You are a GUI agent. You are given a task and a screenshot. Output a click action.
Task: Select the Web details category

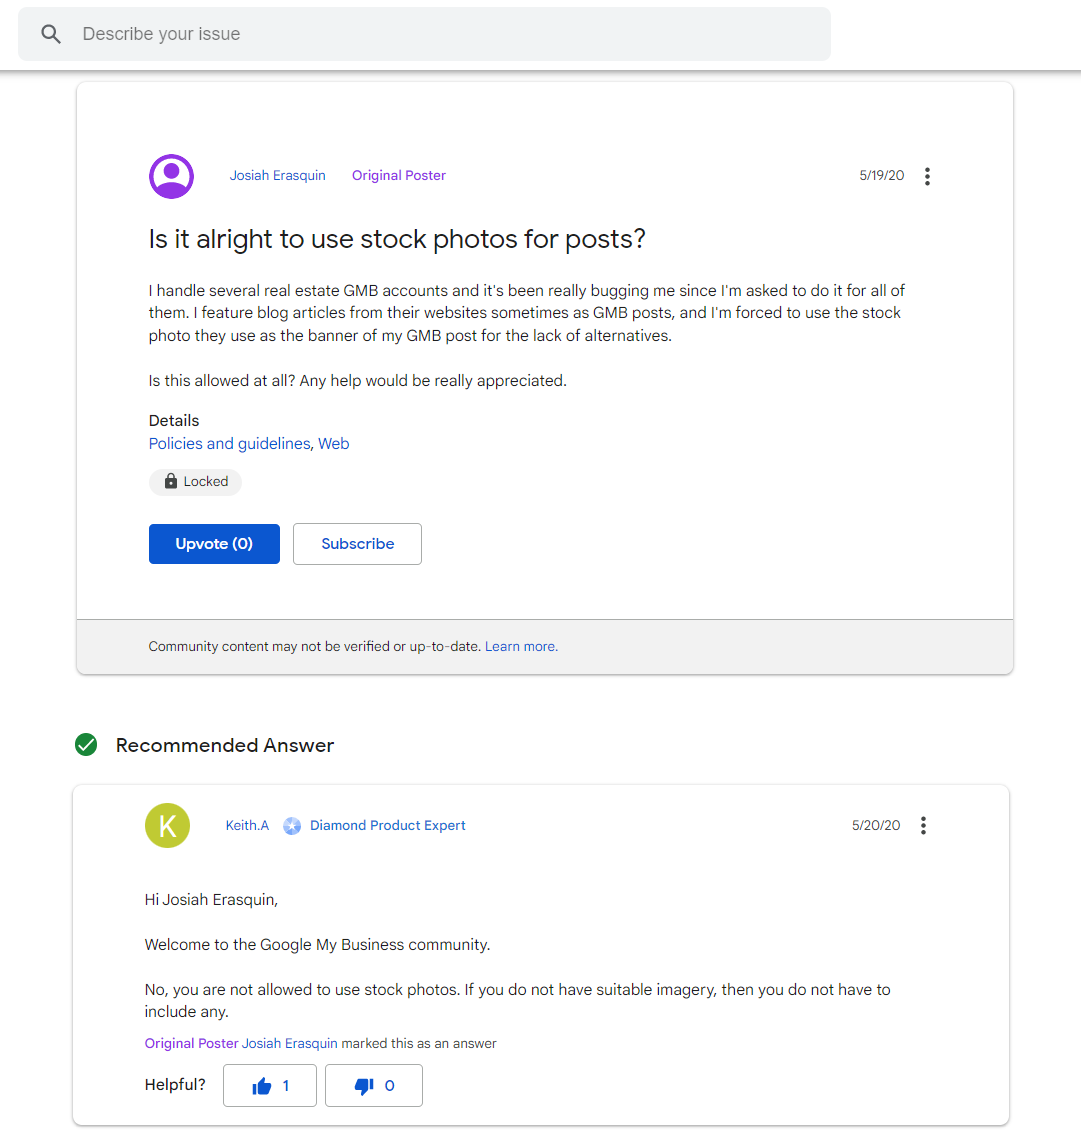click(x=334, y=443)
